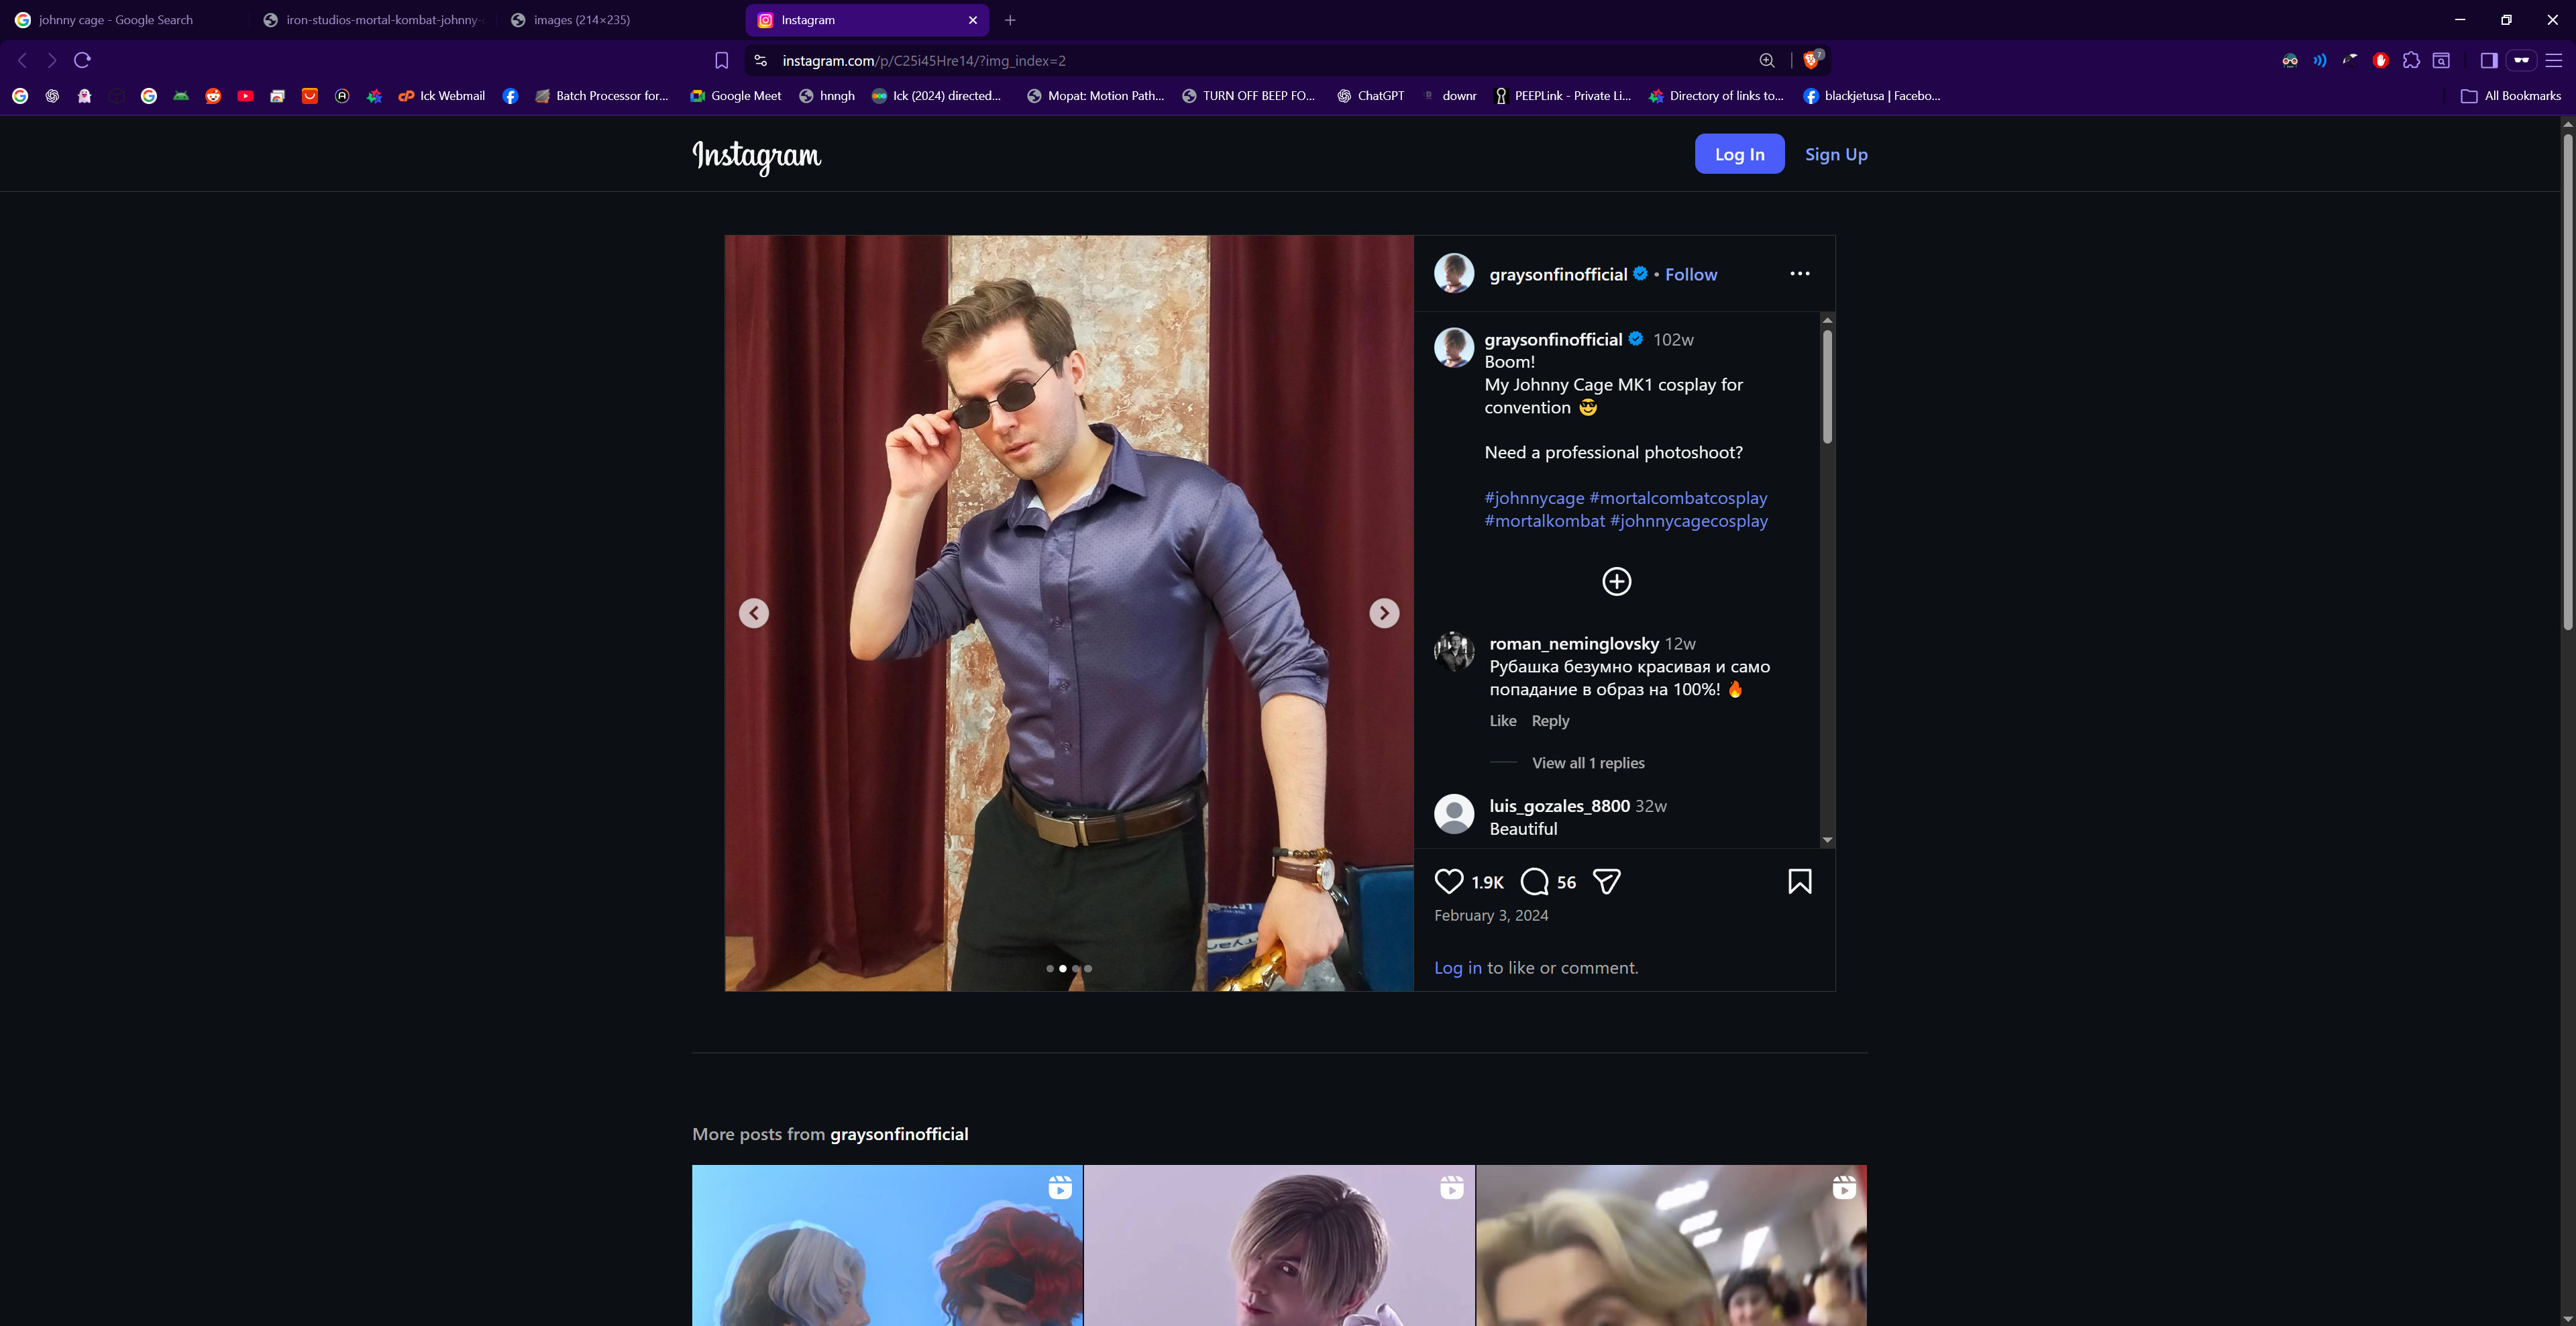This screenshot has height=1326, width=2576.
Task: Switch to johnny cage Google Search tab
Action: click(115, 20)
